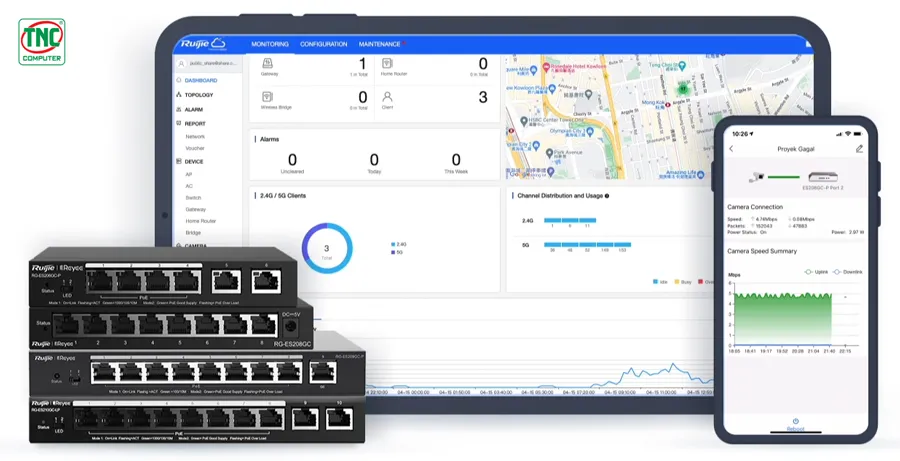Click the Channel Distribution info icon
Screen dimensions: 900x461
[607, 196]
